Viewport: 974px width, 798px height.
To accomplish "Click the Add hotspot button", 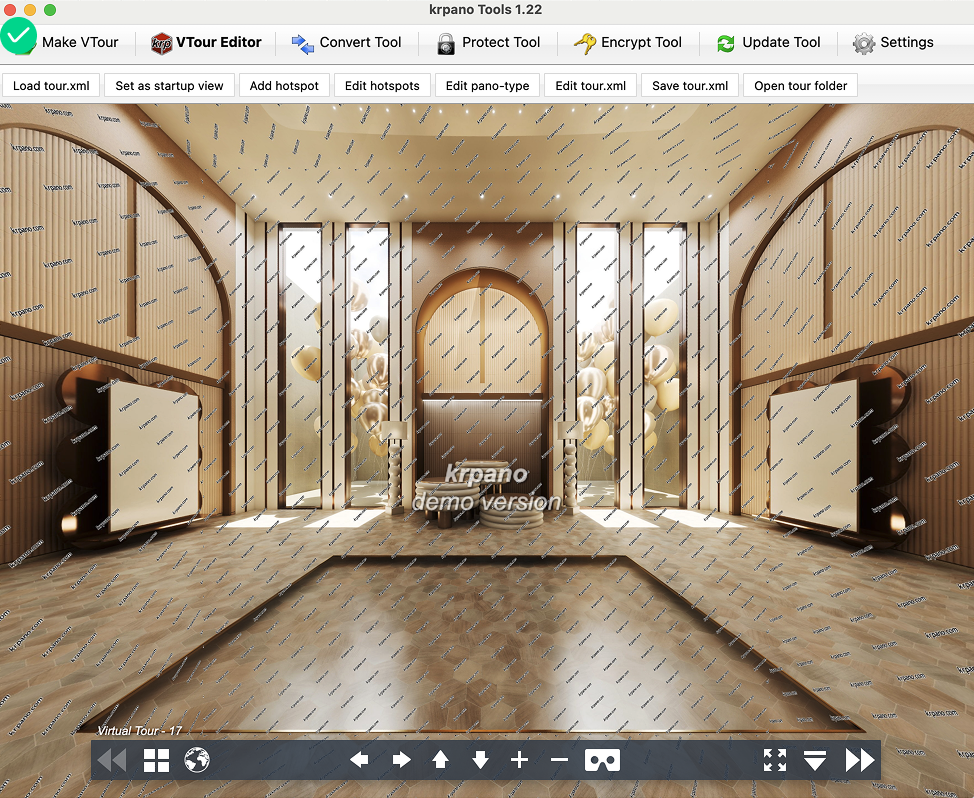I will tap(284, 86).
